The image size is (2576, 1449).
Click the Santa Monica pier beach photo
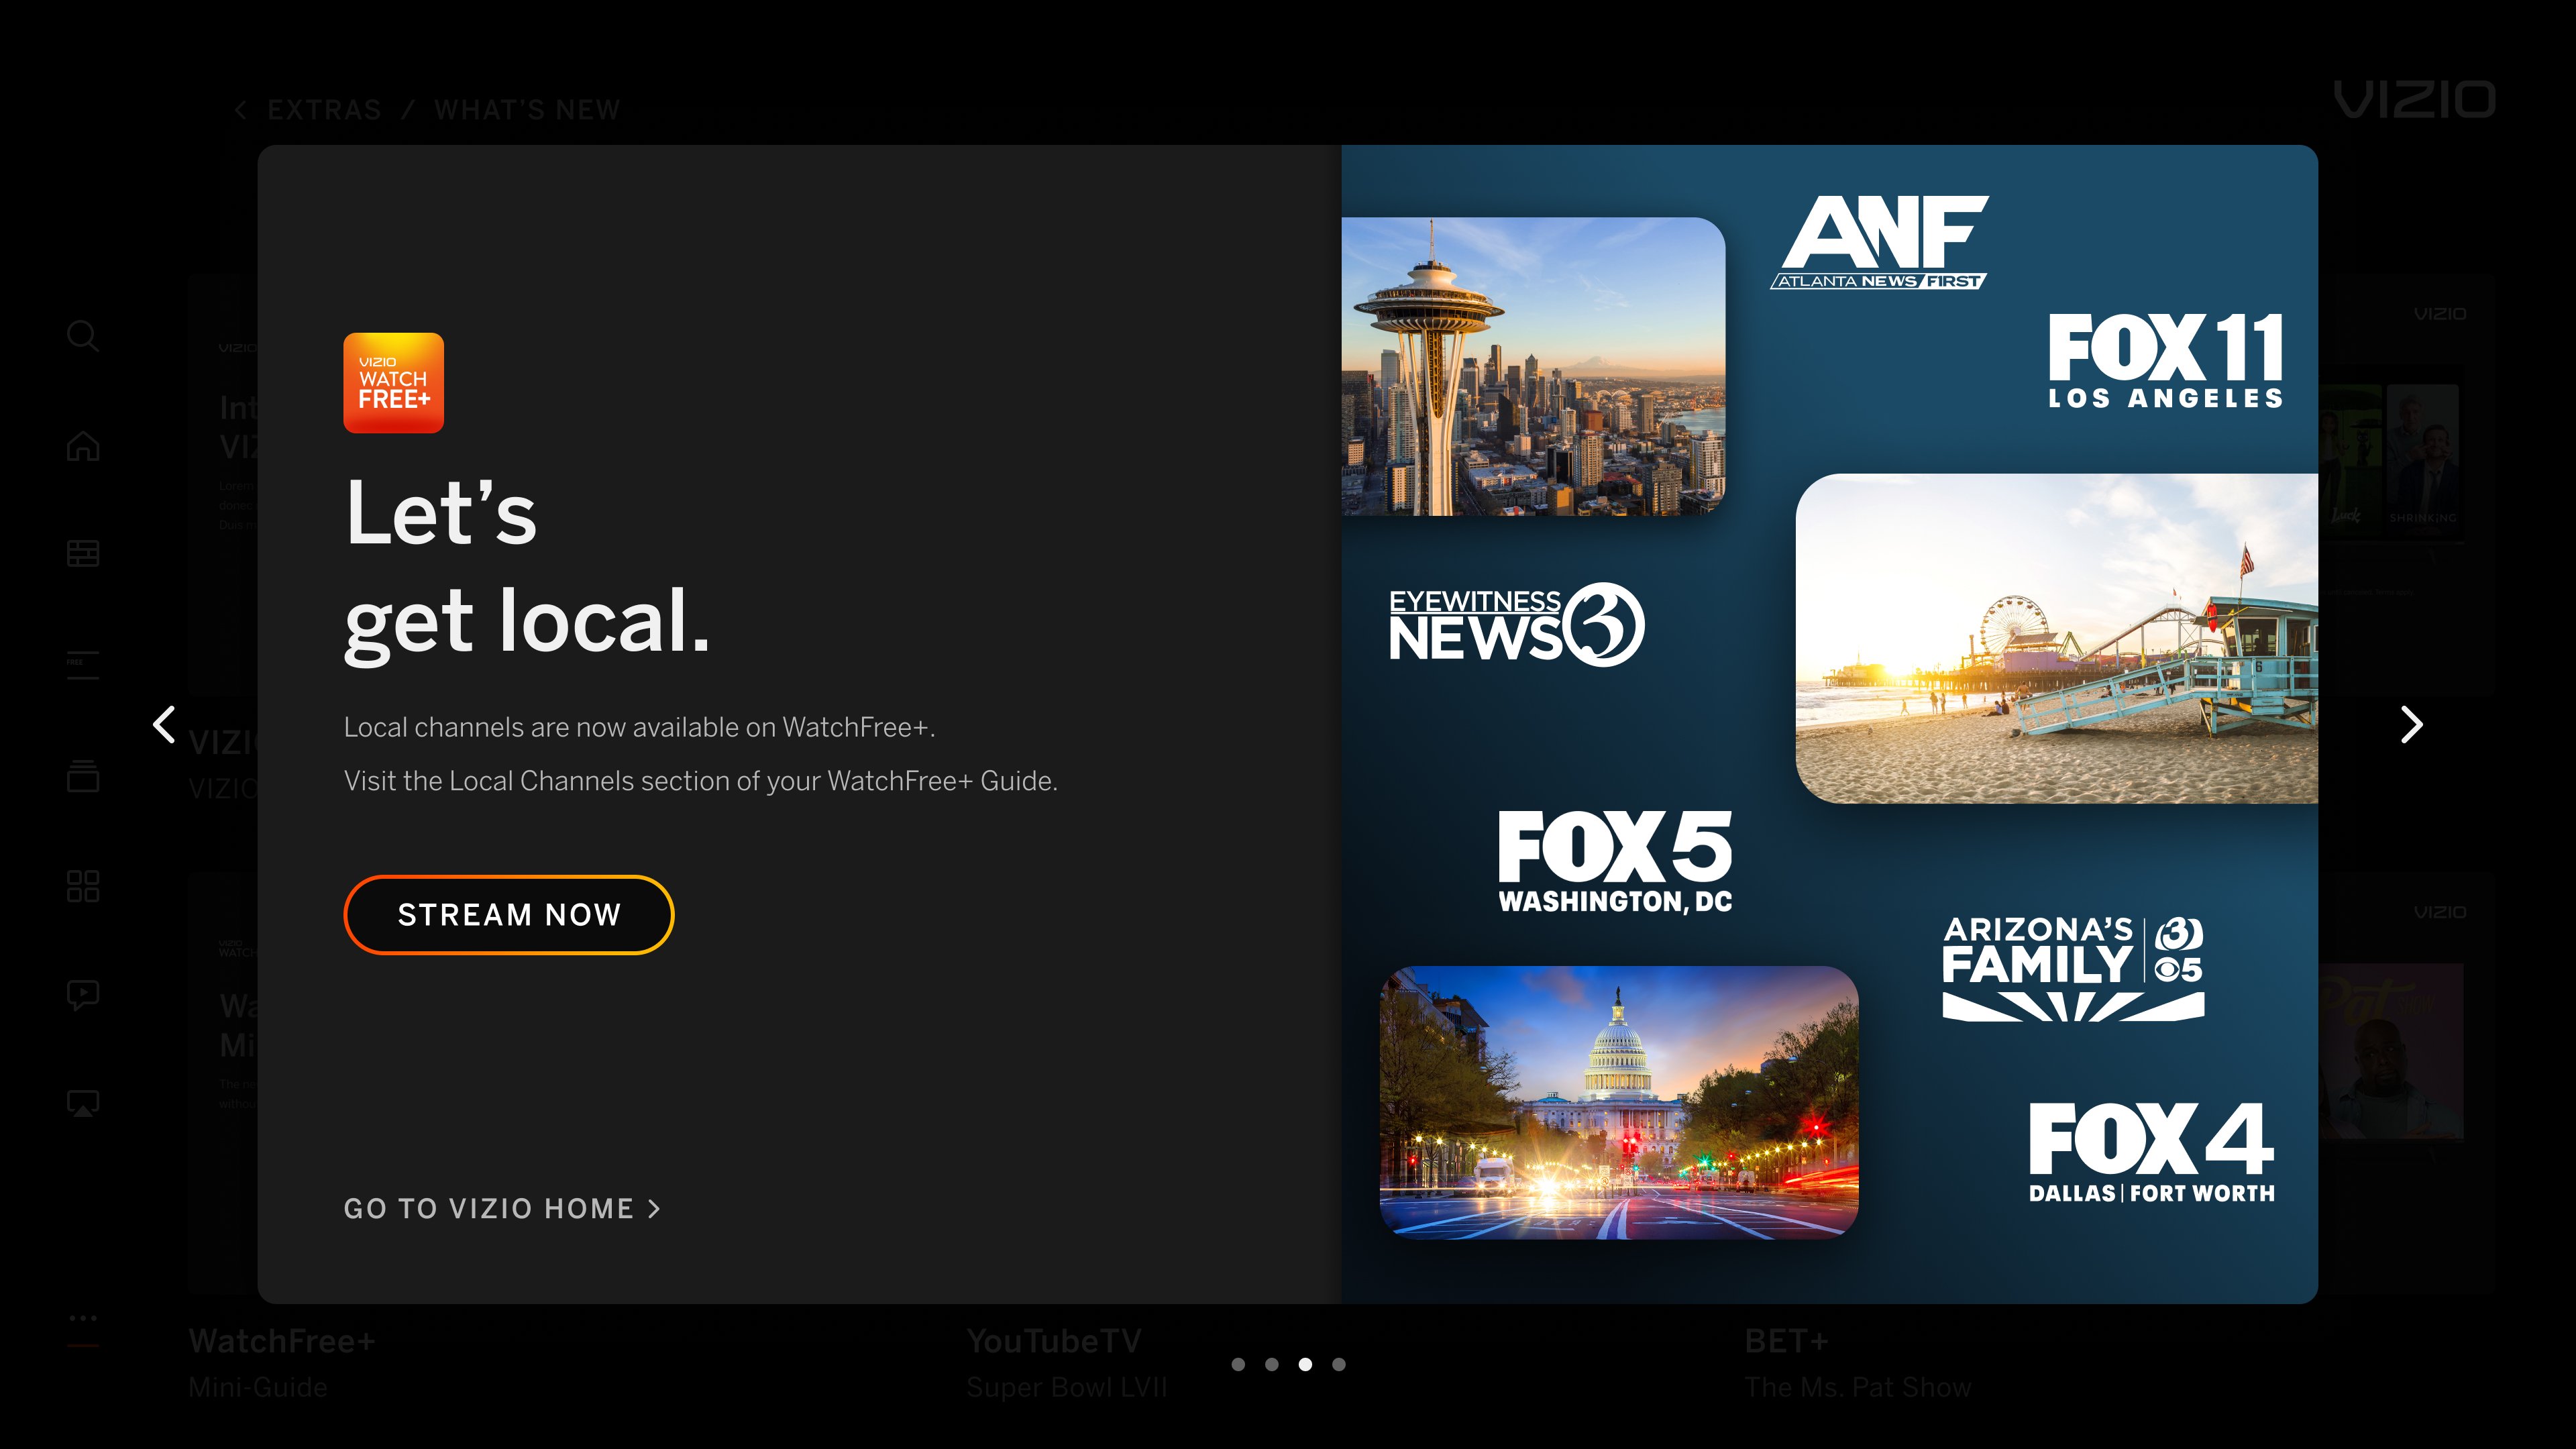click(2057, 638)
